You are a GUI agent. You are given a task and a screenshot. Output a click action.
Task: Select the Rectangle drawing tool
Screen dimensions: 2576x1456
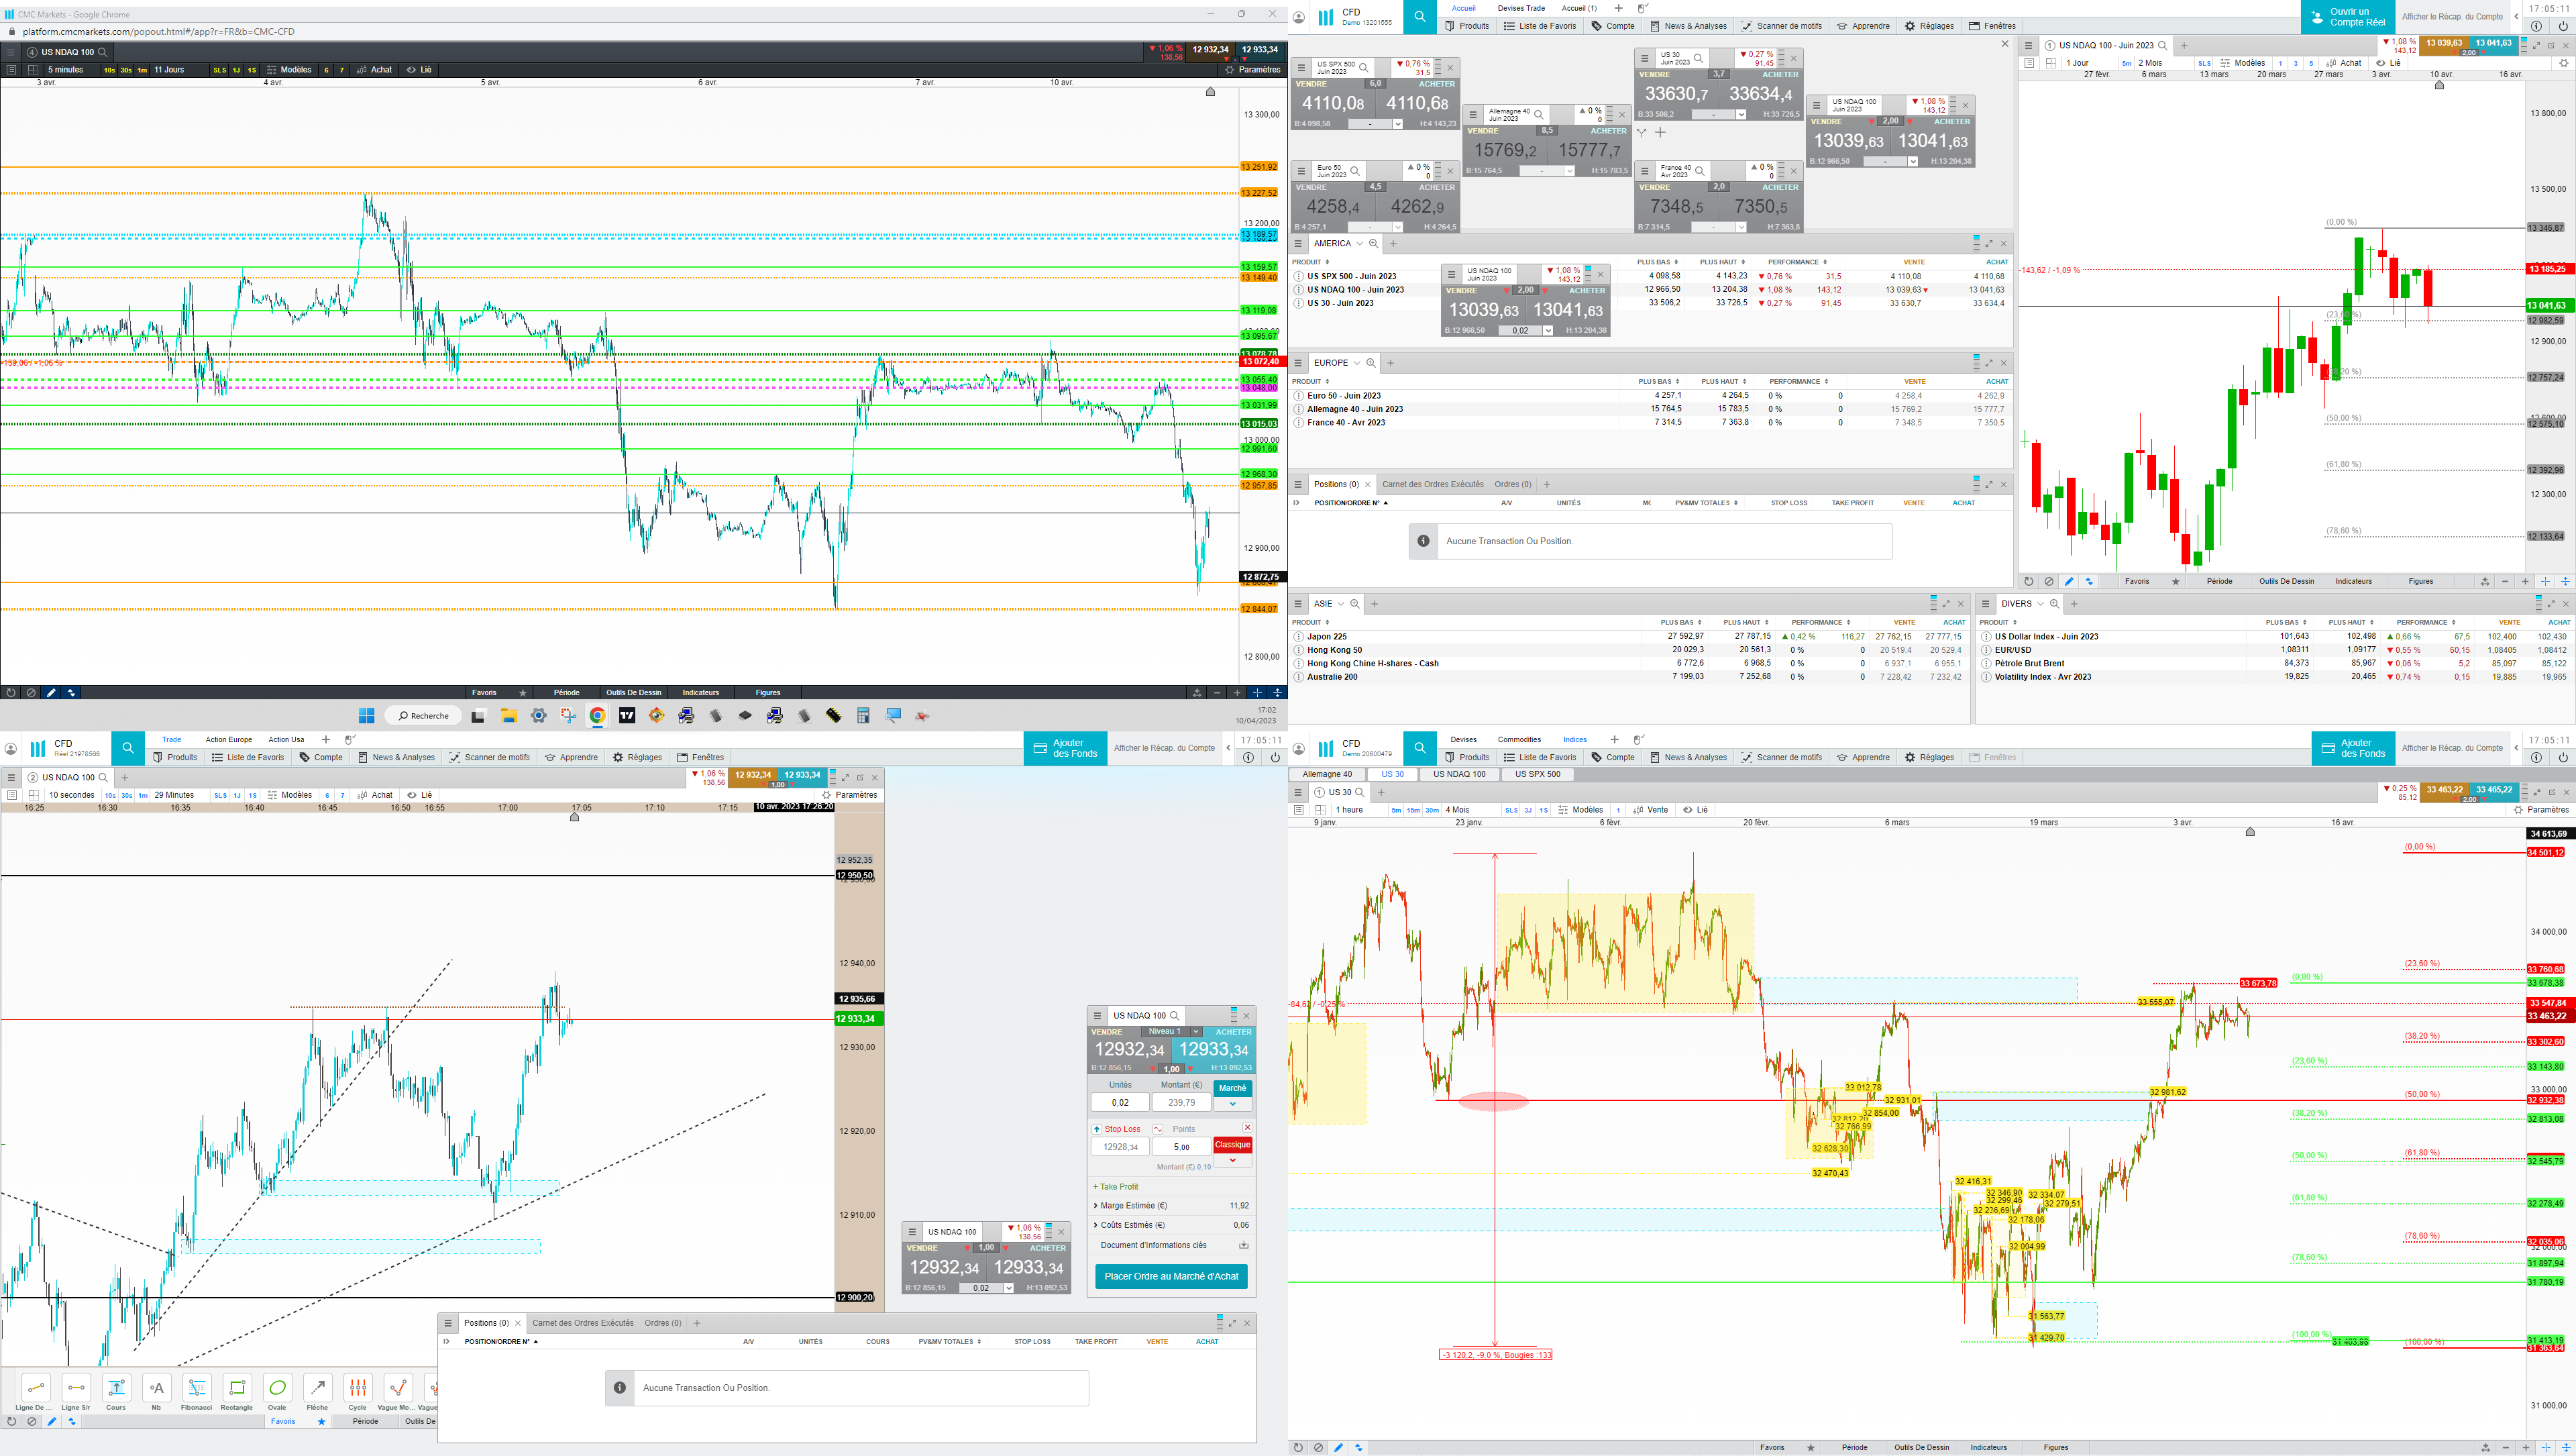pos(237,1388)
